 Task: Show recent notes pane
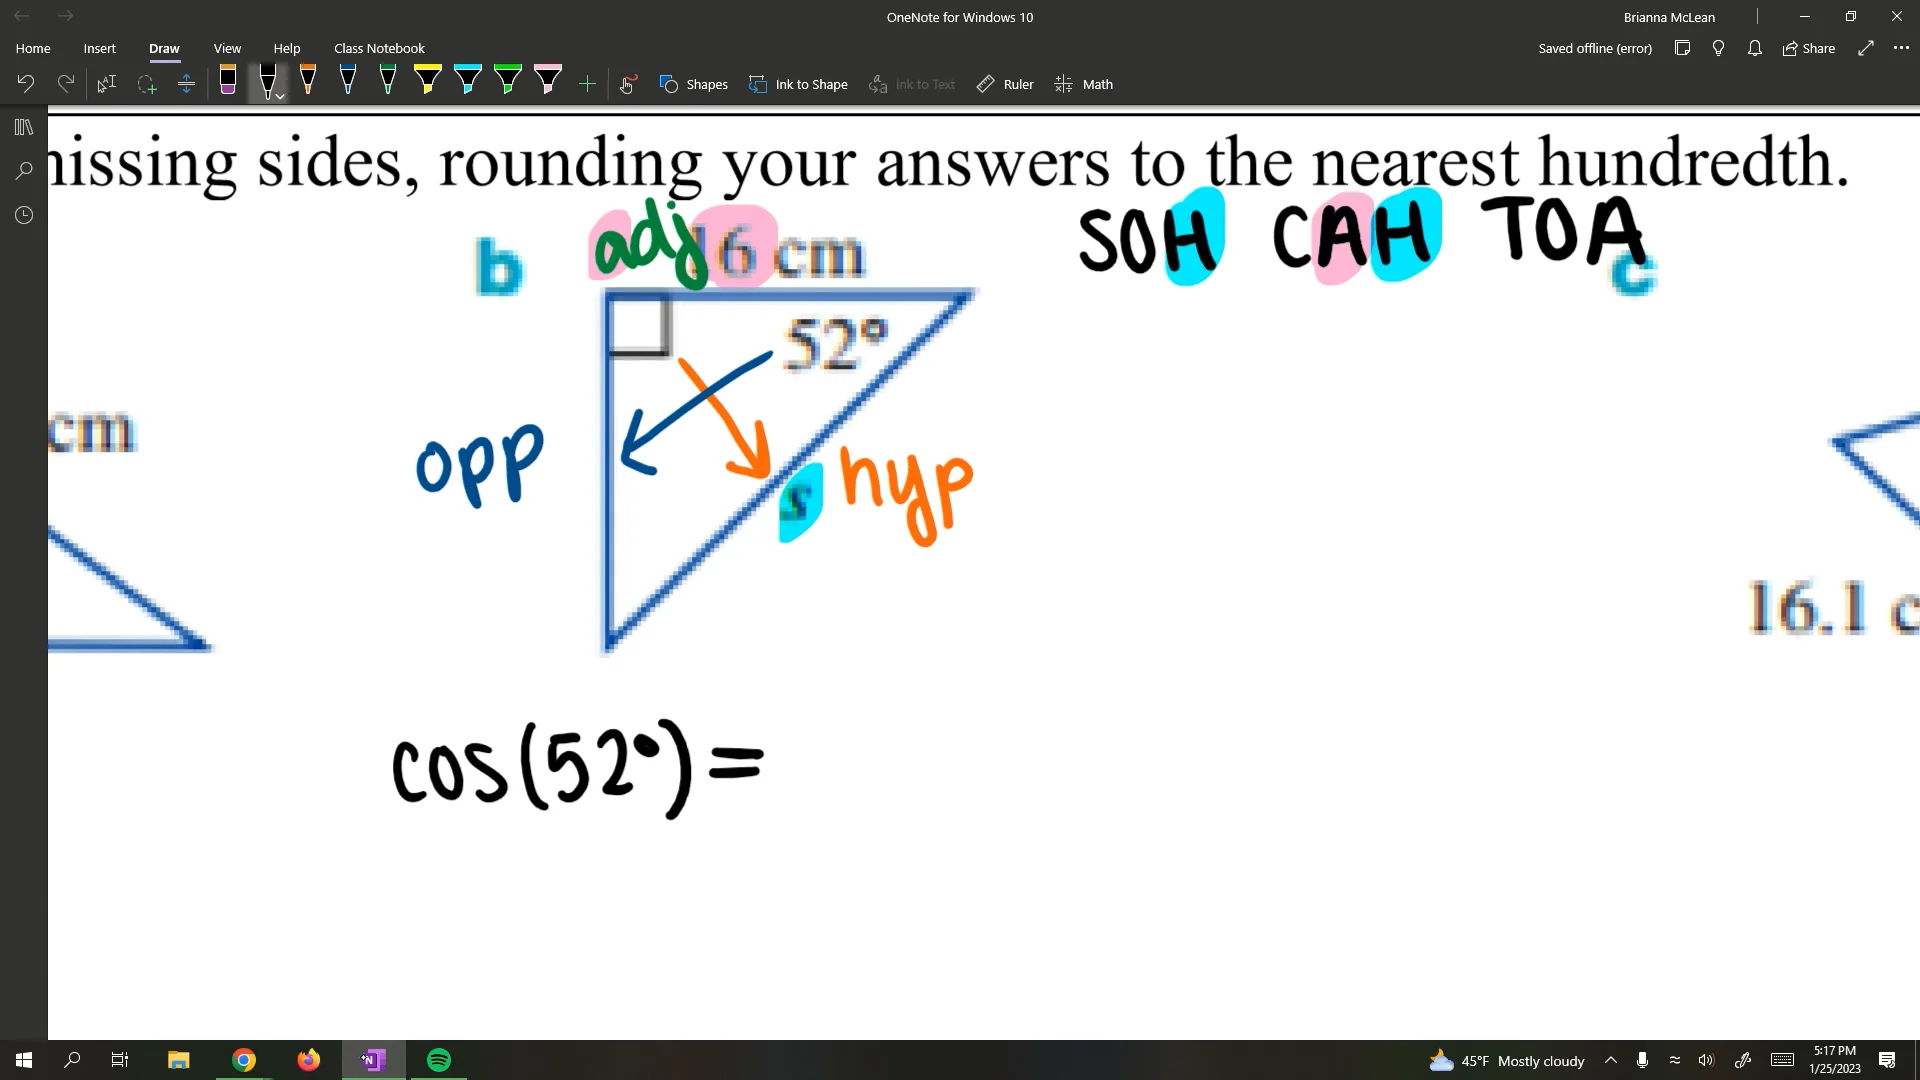pyautogui.click(x=24, y=215)
